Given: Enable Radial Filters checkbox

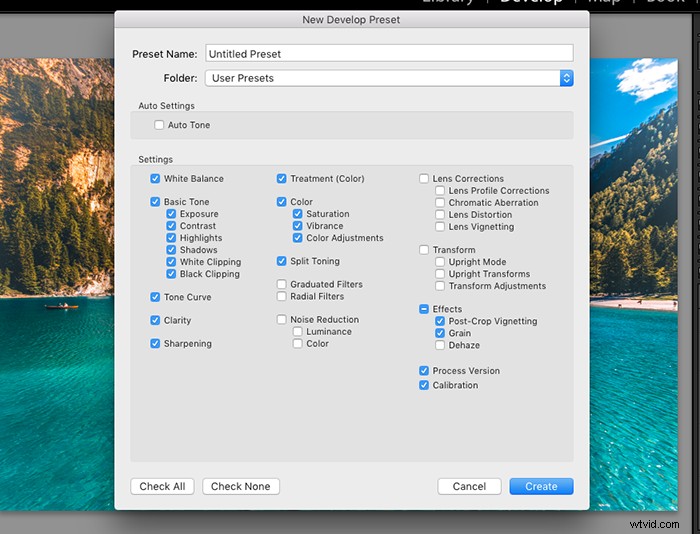Looking at the screenshot, I should tap(281, 296).
